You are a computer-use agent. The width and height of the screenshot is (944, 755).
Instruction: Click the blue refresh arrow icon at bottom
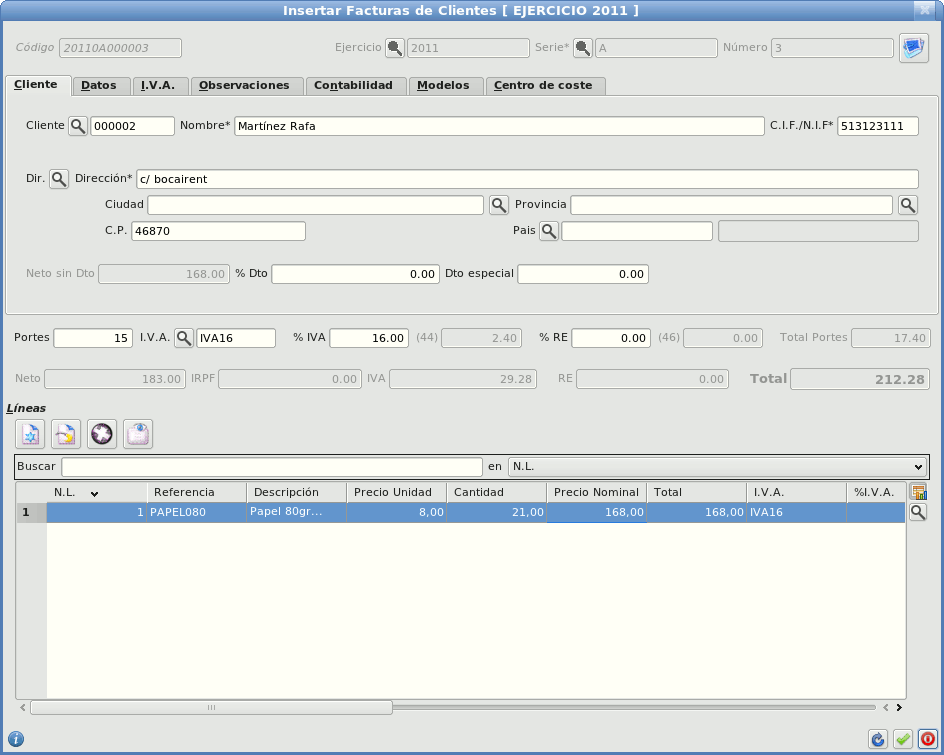[x=878, y=739]
